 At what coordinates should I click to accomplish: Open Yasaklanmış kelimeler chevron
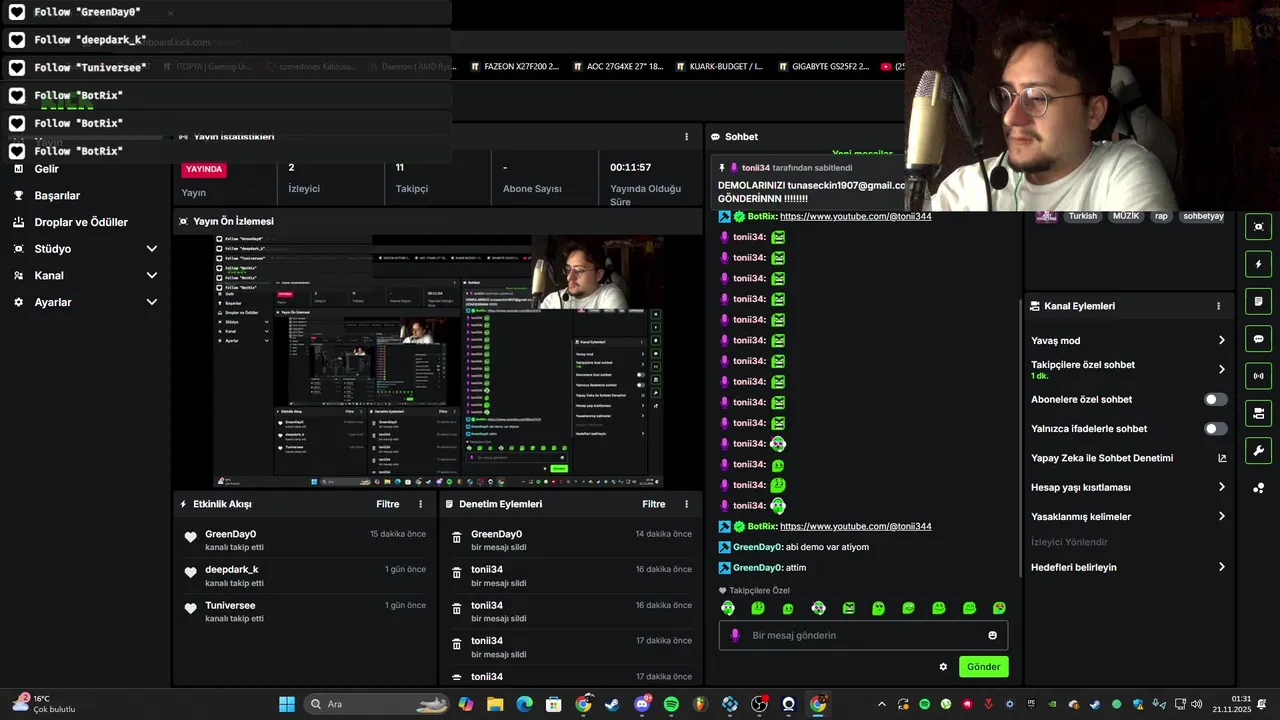[1221, 516]
